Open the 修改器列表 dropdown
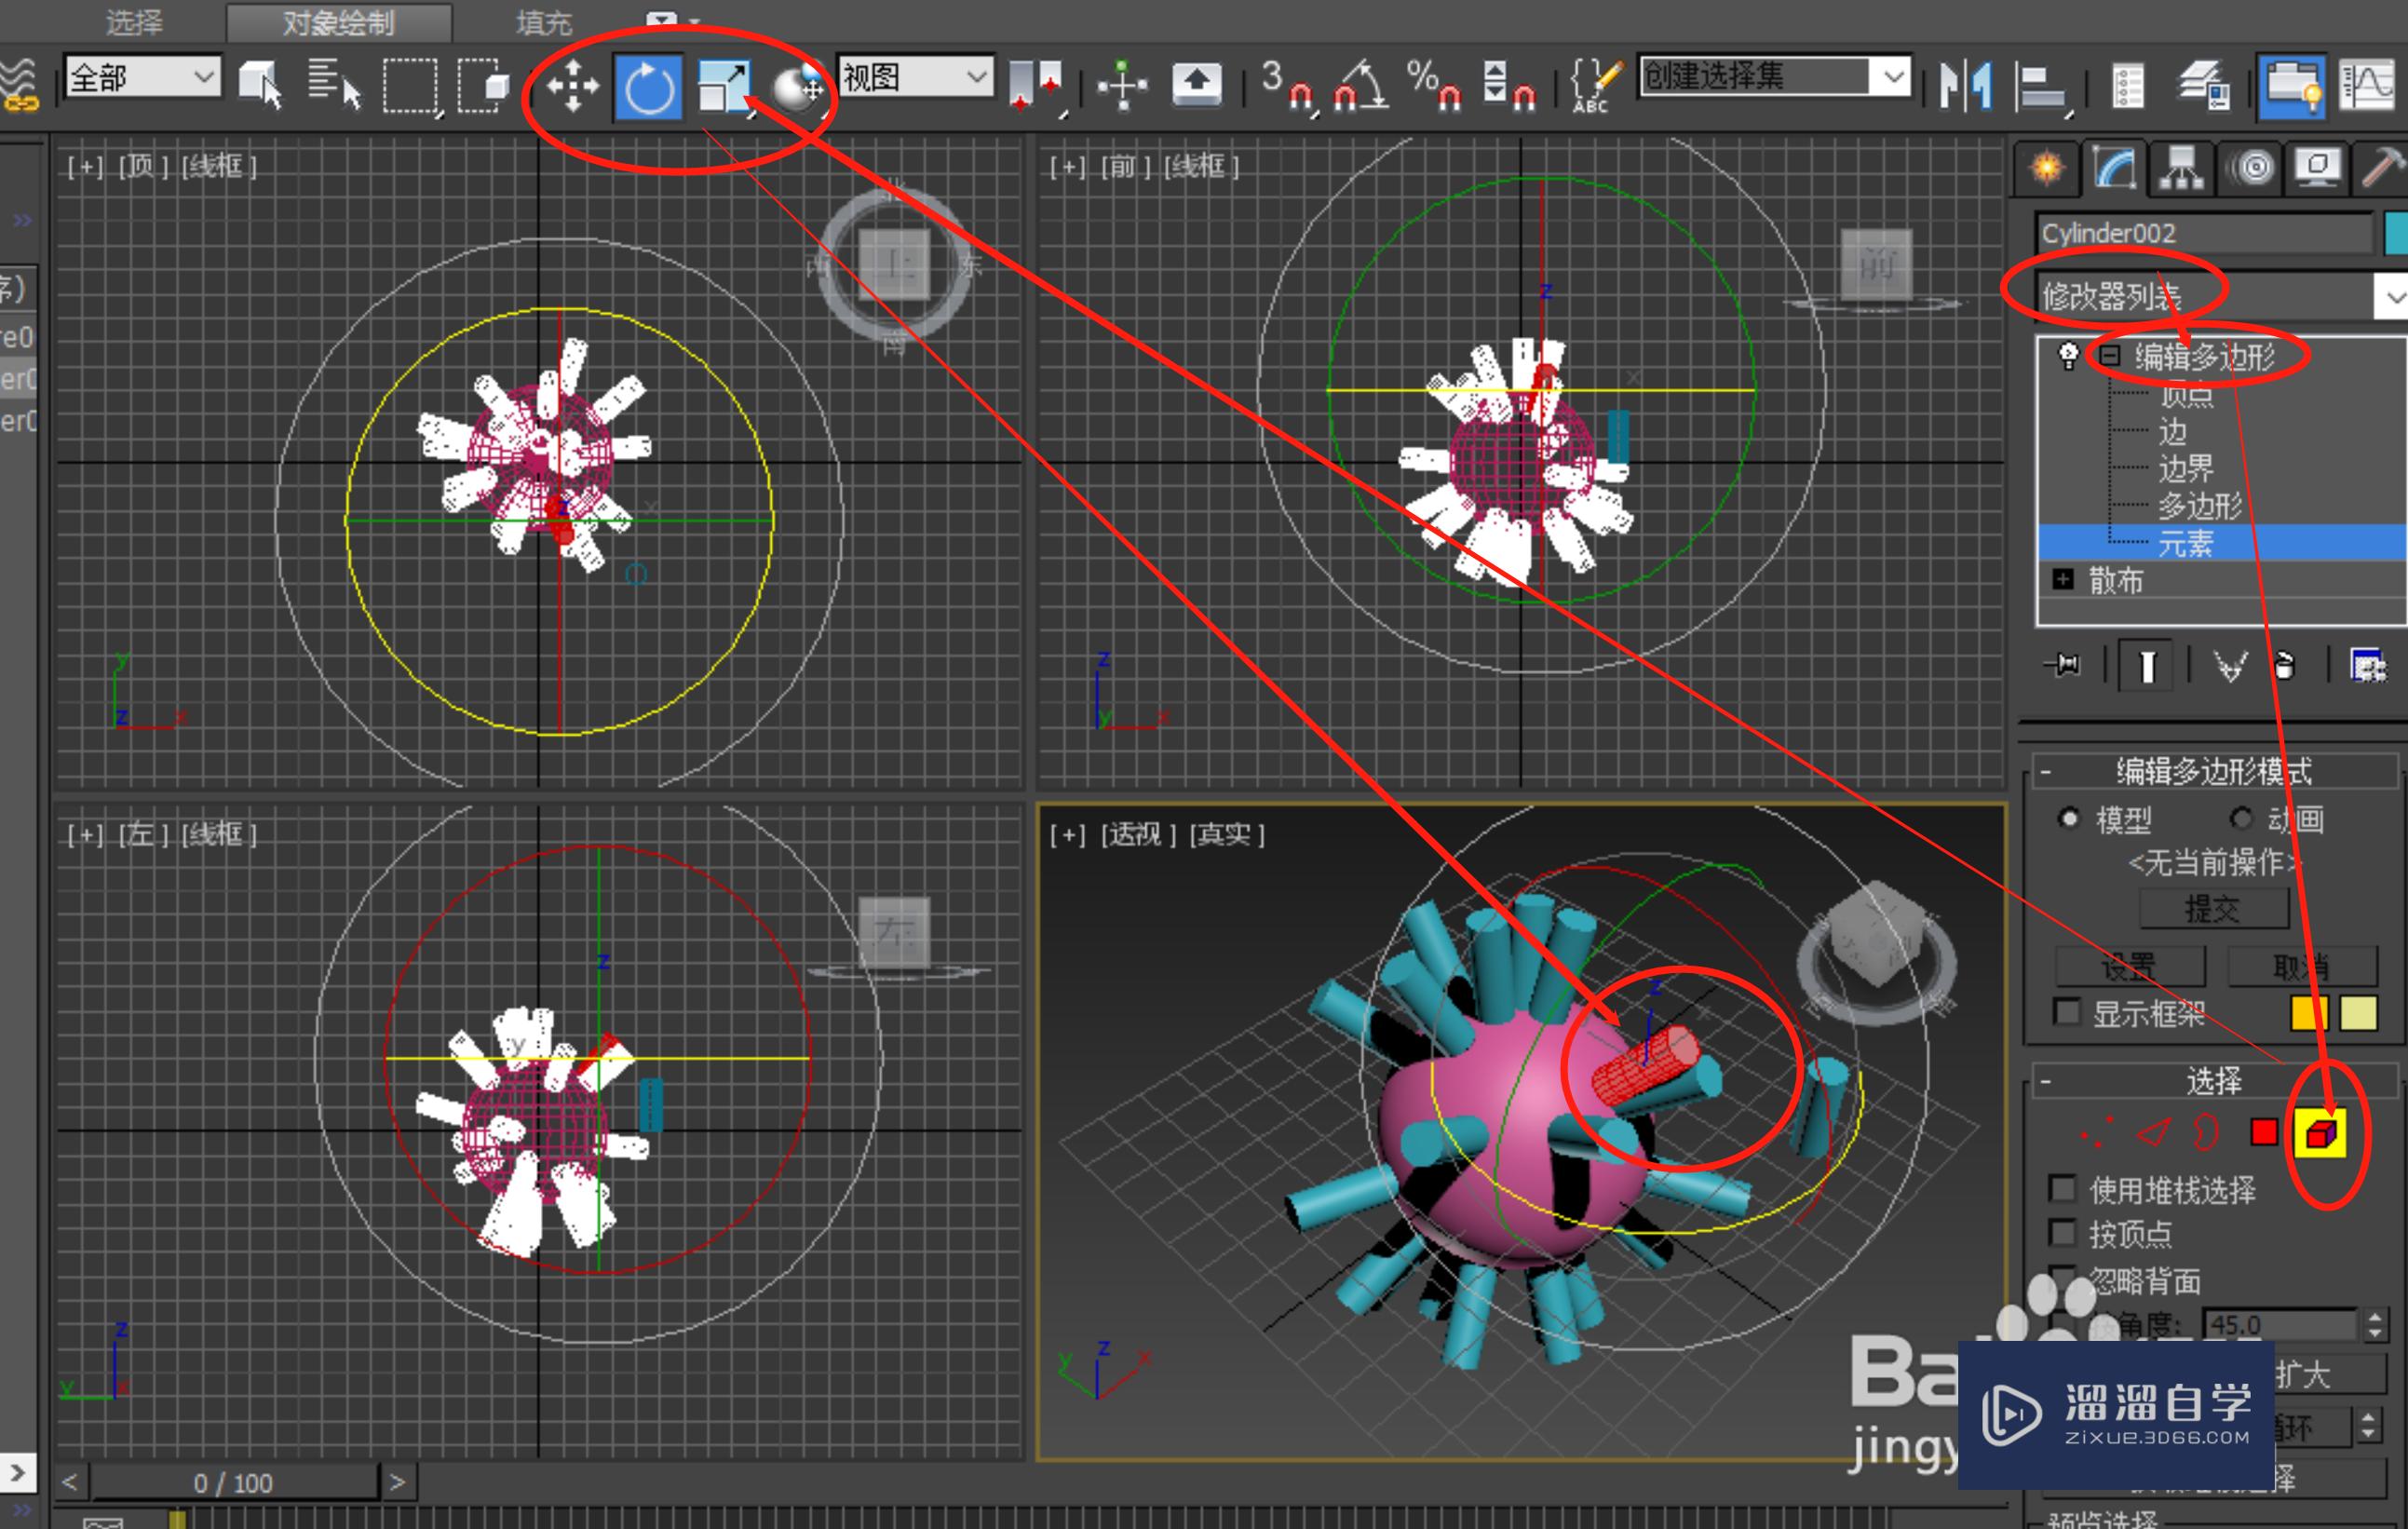The width and height of the screenshot is (2408, 1529). click(2223, 296)
